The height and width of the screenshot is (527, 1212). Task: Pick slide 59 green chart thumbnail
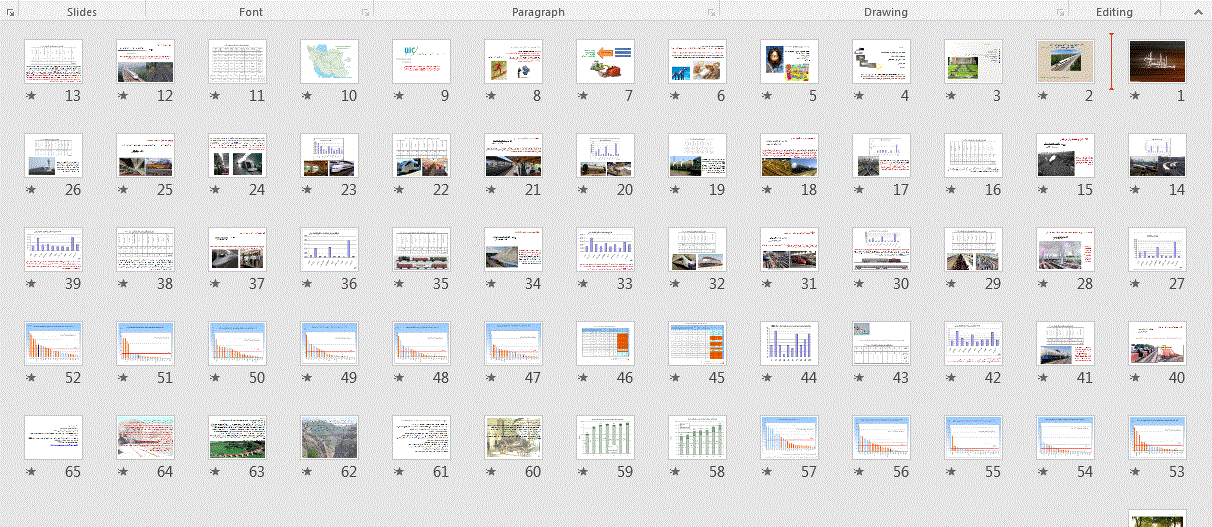point(605,437)
